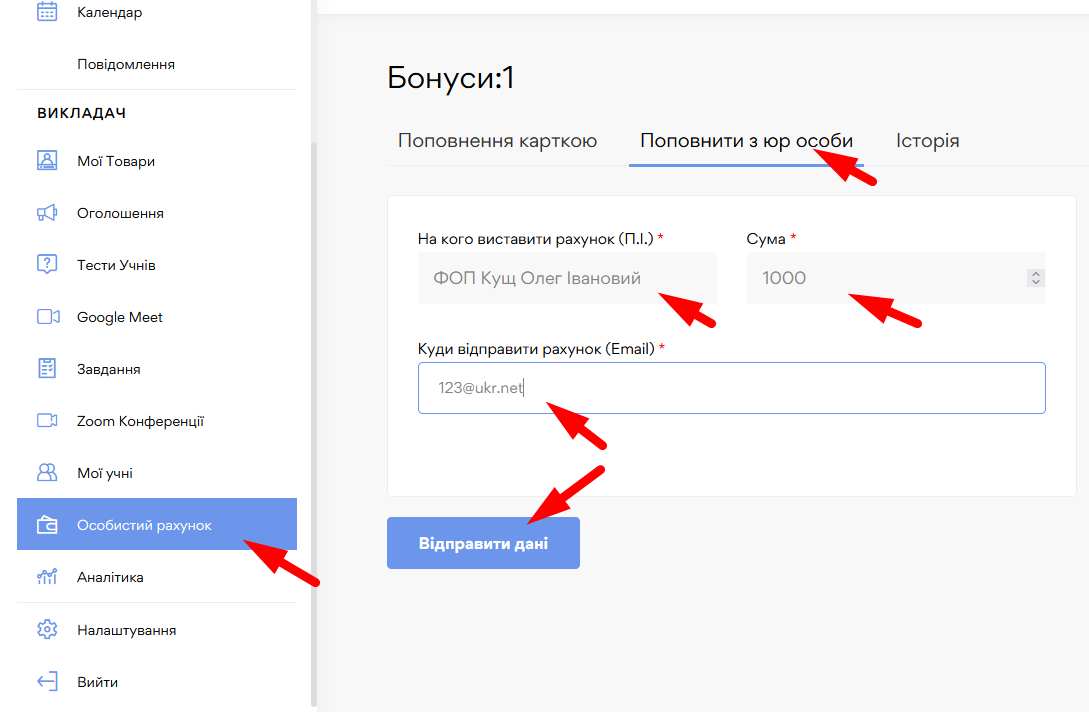Click the Мої учні people icon
Viewport: 1089px width, 712px height.
(x=47, y=473)
